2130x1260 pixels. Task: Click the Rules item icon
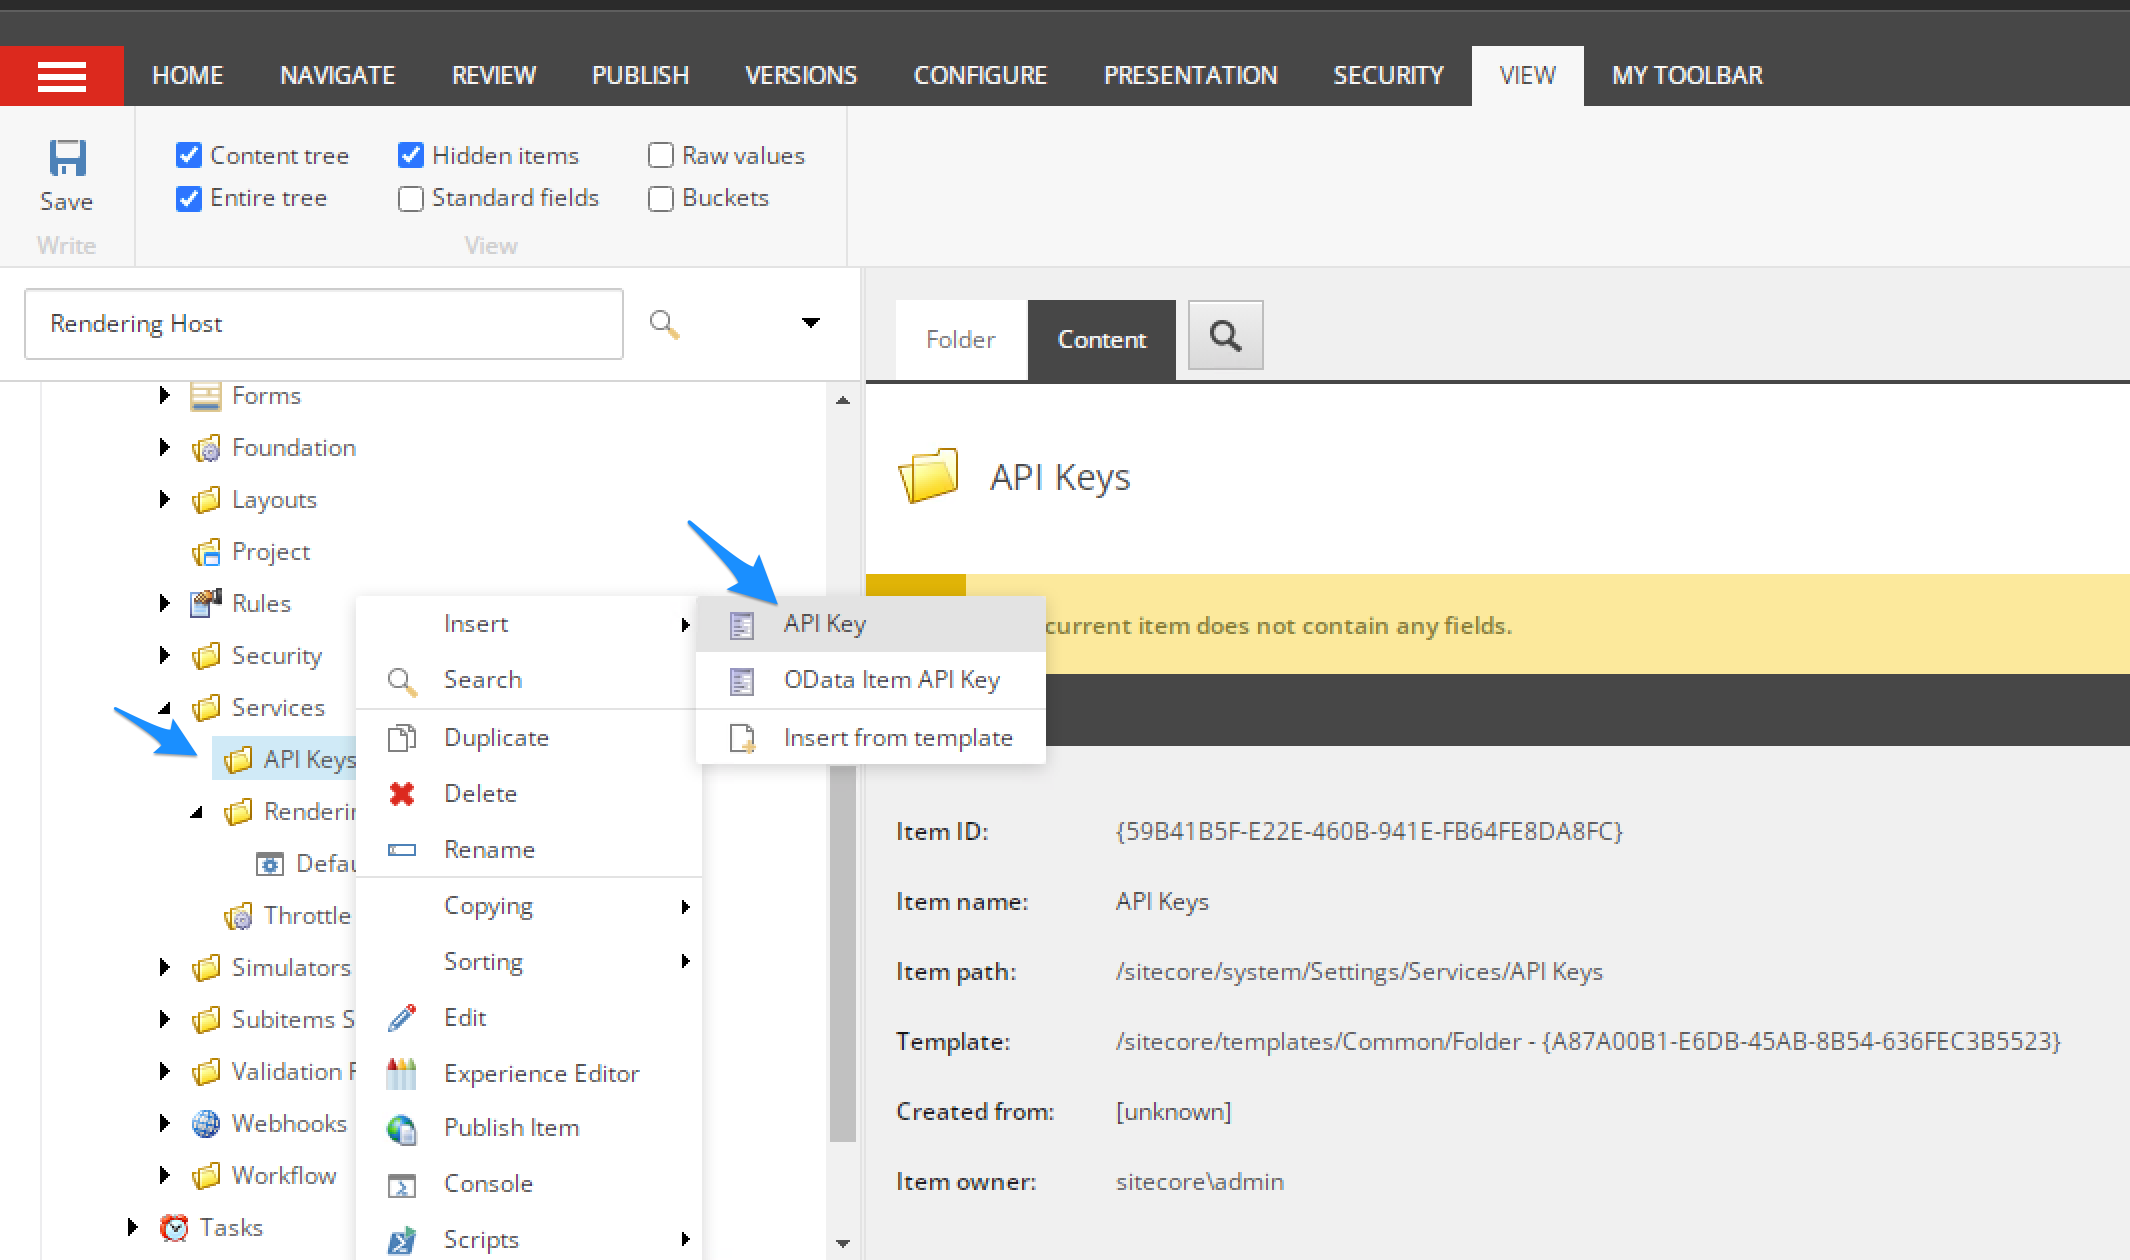[x=205, y=603]
